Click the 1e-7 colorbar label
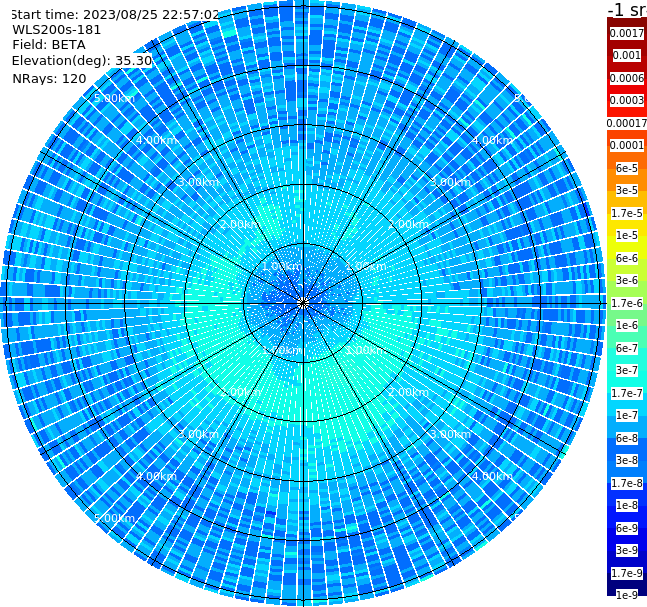 tap(627, 415)
